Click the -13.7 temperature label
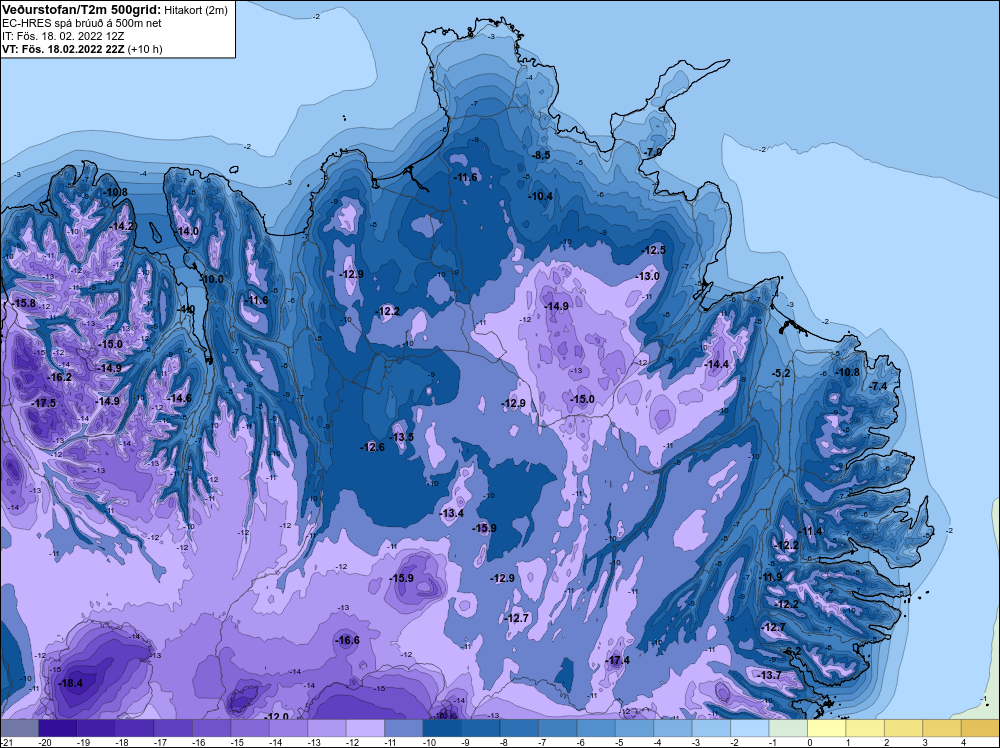Viewport: 1000px width, 748px height. (x=769, y=675)
